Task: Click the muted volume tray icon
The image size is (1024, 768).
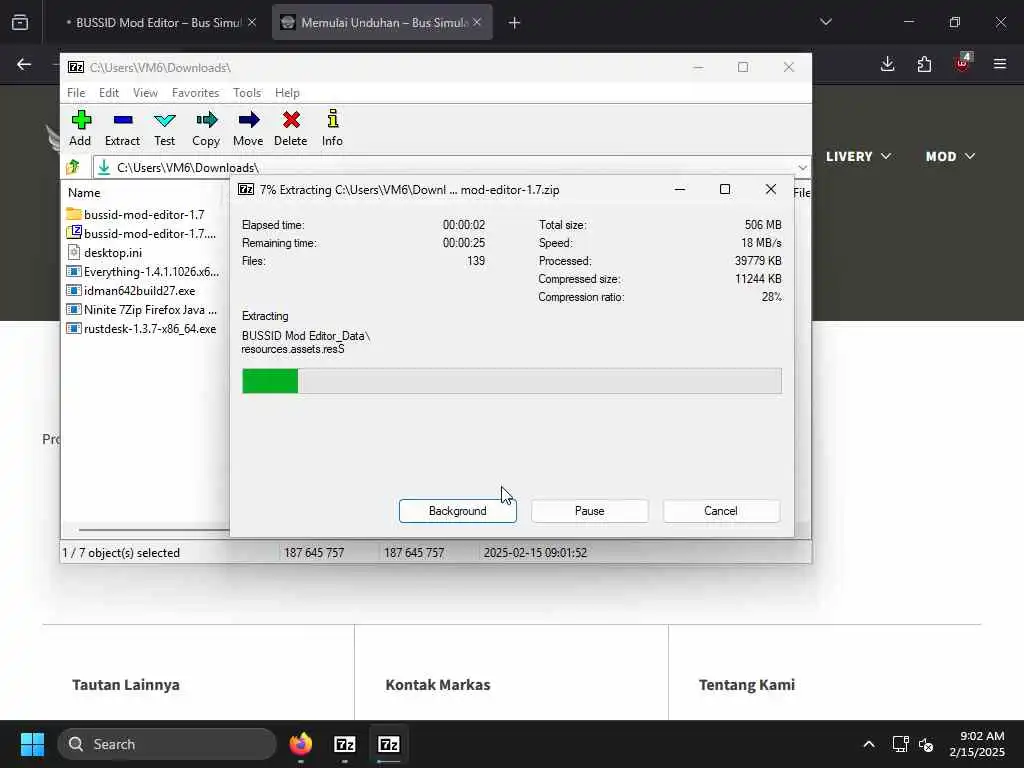Action: 926,744
